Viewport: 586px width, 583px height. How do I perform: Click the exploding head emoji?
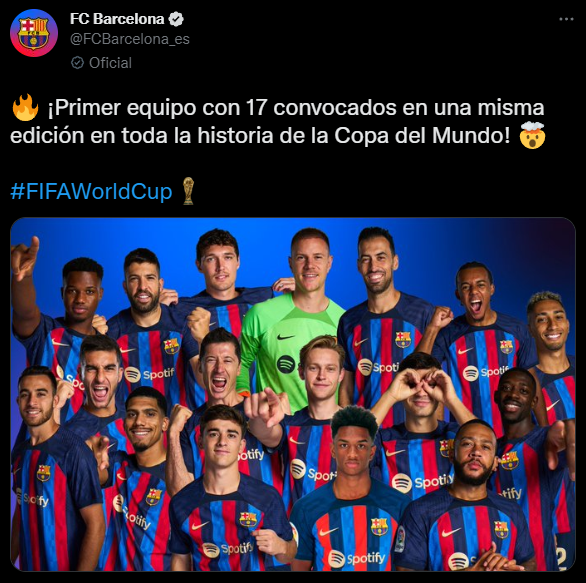click(x=532, y=135)
